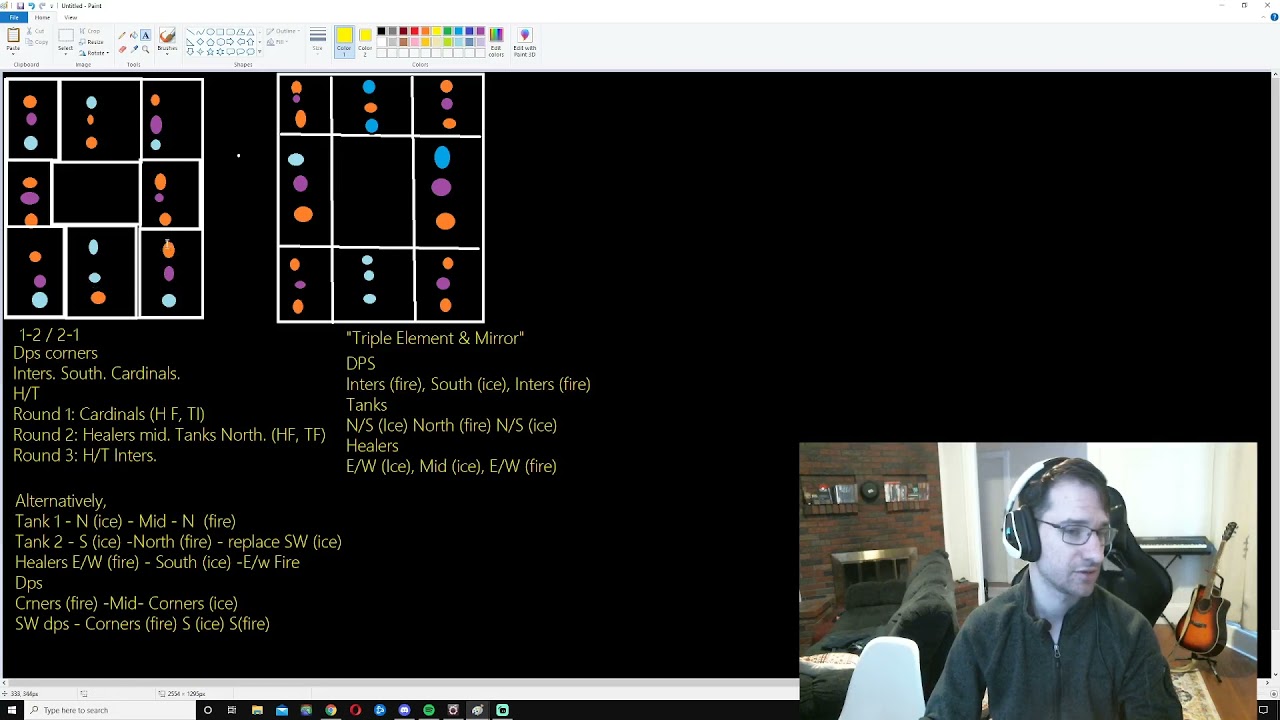Select the Magnifier tool
Viewport: 1280px width, 720px height.
click(x=145, y=49)
